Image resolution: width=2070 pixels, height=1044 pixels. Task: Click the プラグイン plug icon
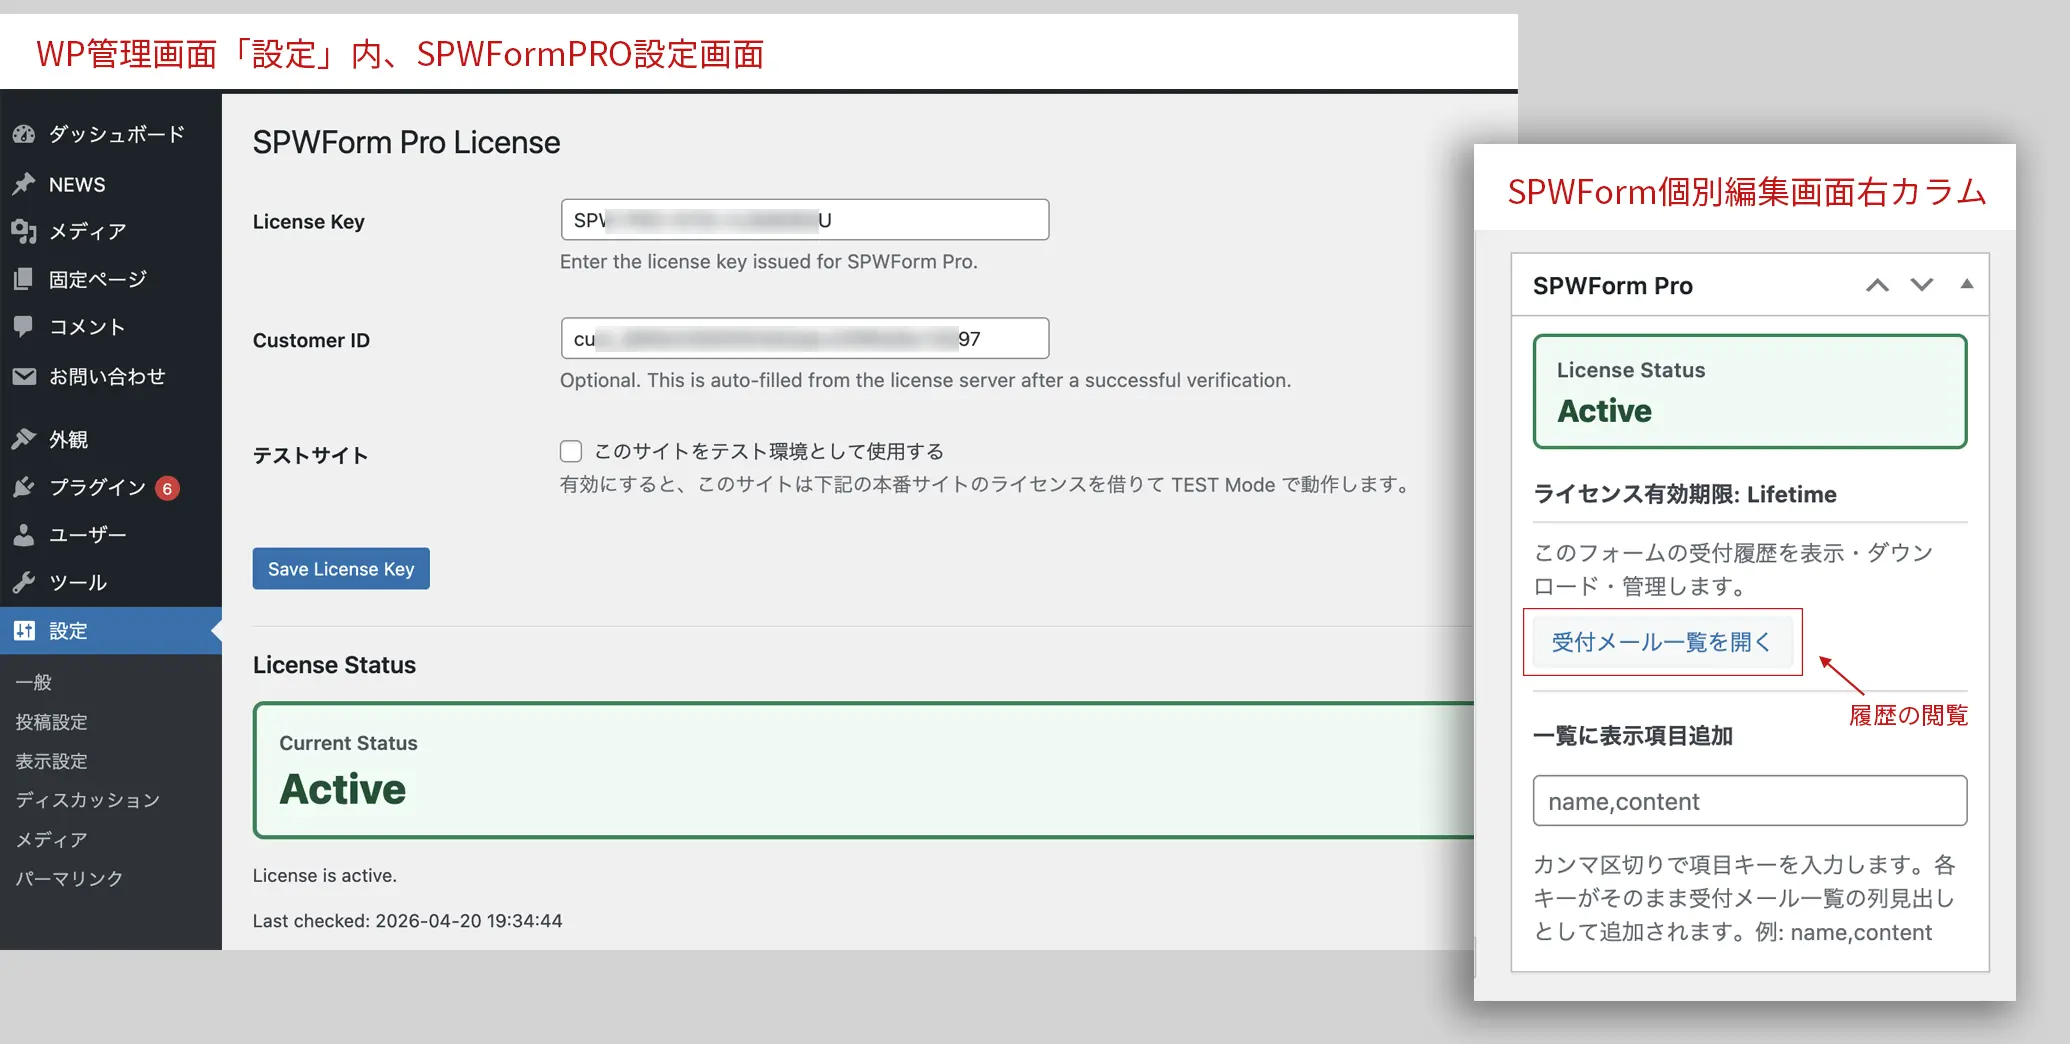pyautogui.click(x=24, y=487)
